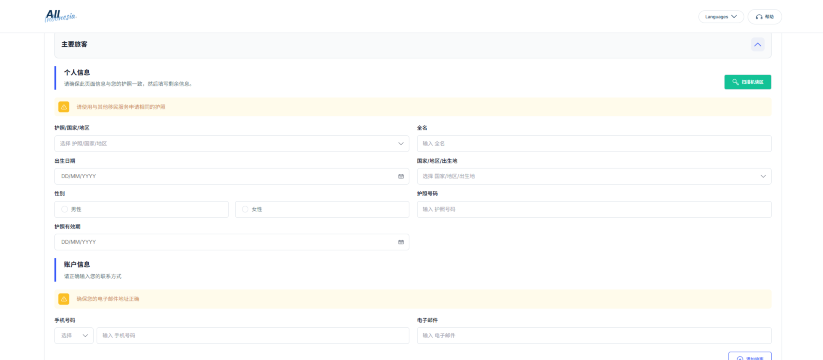Click the warning icon above email notice

64,299
